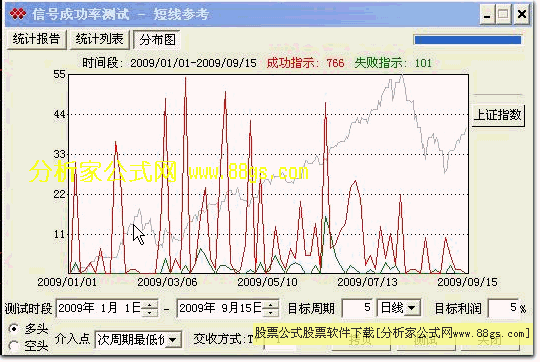This screenshot has width=540, height=362.
Task: Open the 介入点 dropdown list
Action: (173, 340)
